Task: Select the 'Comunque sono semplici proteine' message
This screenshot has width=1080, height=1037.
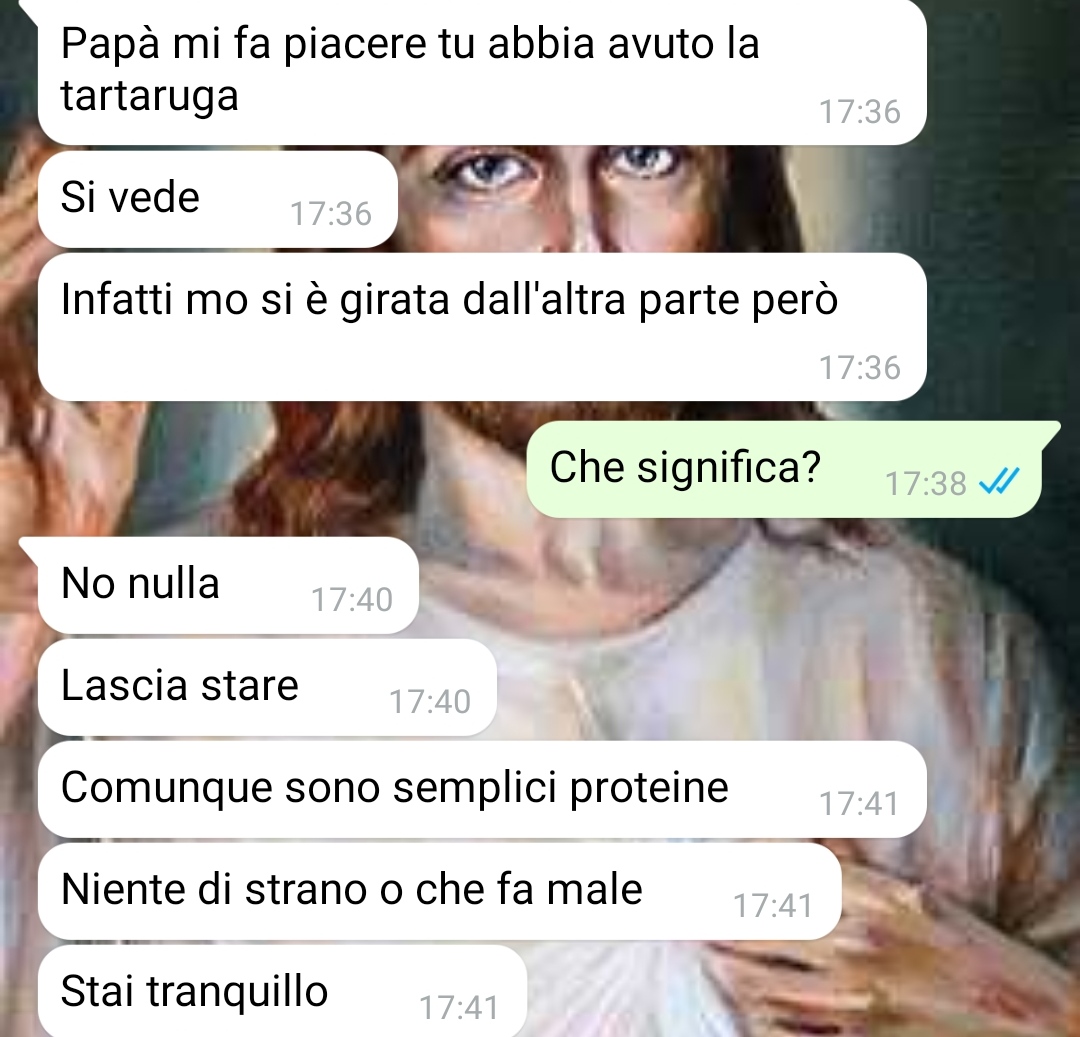Action: pyautogui.click(x=482, y=789)
